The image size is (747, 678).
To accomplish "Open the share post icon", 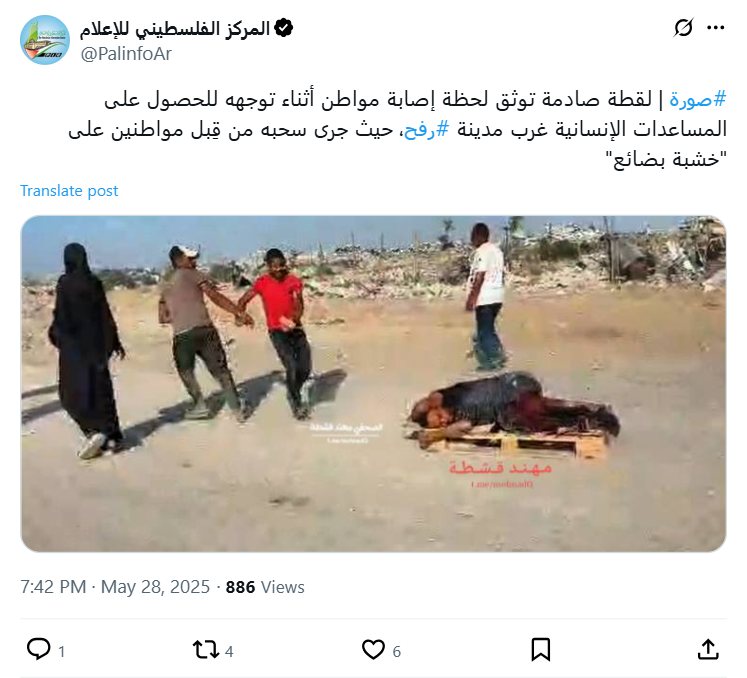I will 708,649.
